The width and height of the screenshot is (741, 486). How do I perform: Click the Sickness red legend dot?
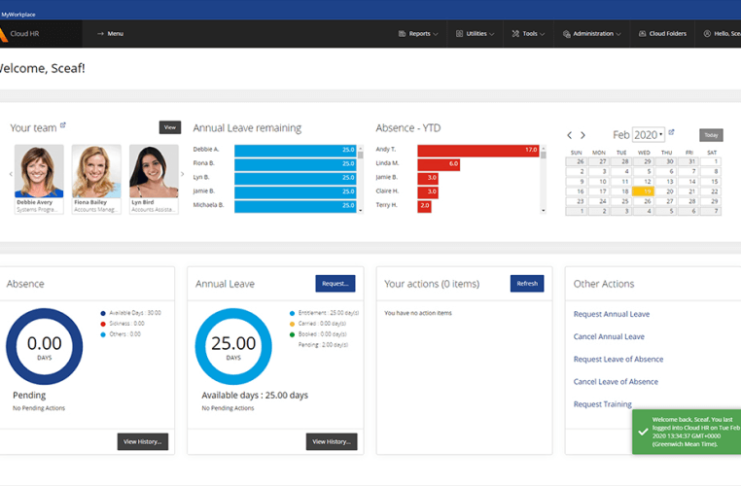point(103,324)
